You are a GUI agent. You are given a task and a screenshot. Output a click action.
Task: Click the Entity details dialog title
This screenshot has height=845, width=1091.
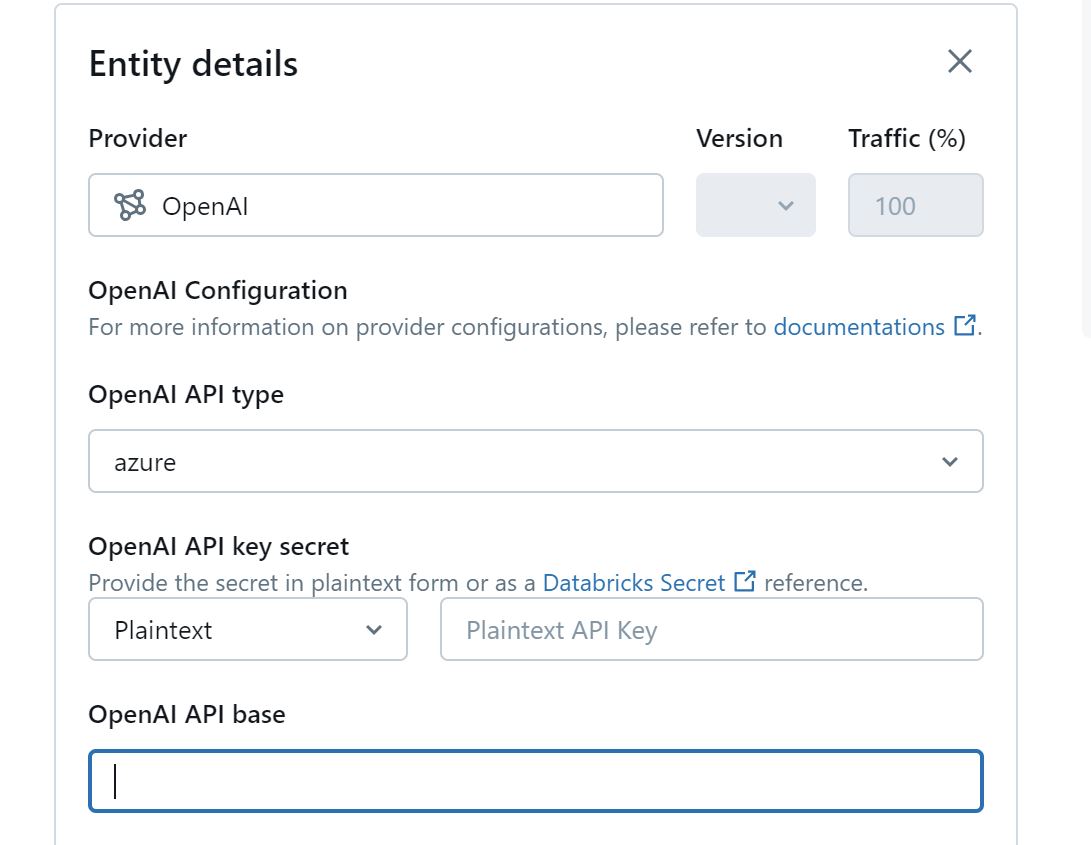pyautogui.click(x=193, y=63)
